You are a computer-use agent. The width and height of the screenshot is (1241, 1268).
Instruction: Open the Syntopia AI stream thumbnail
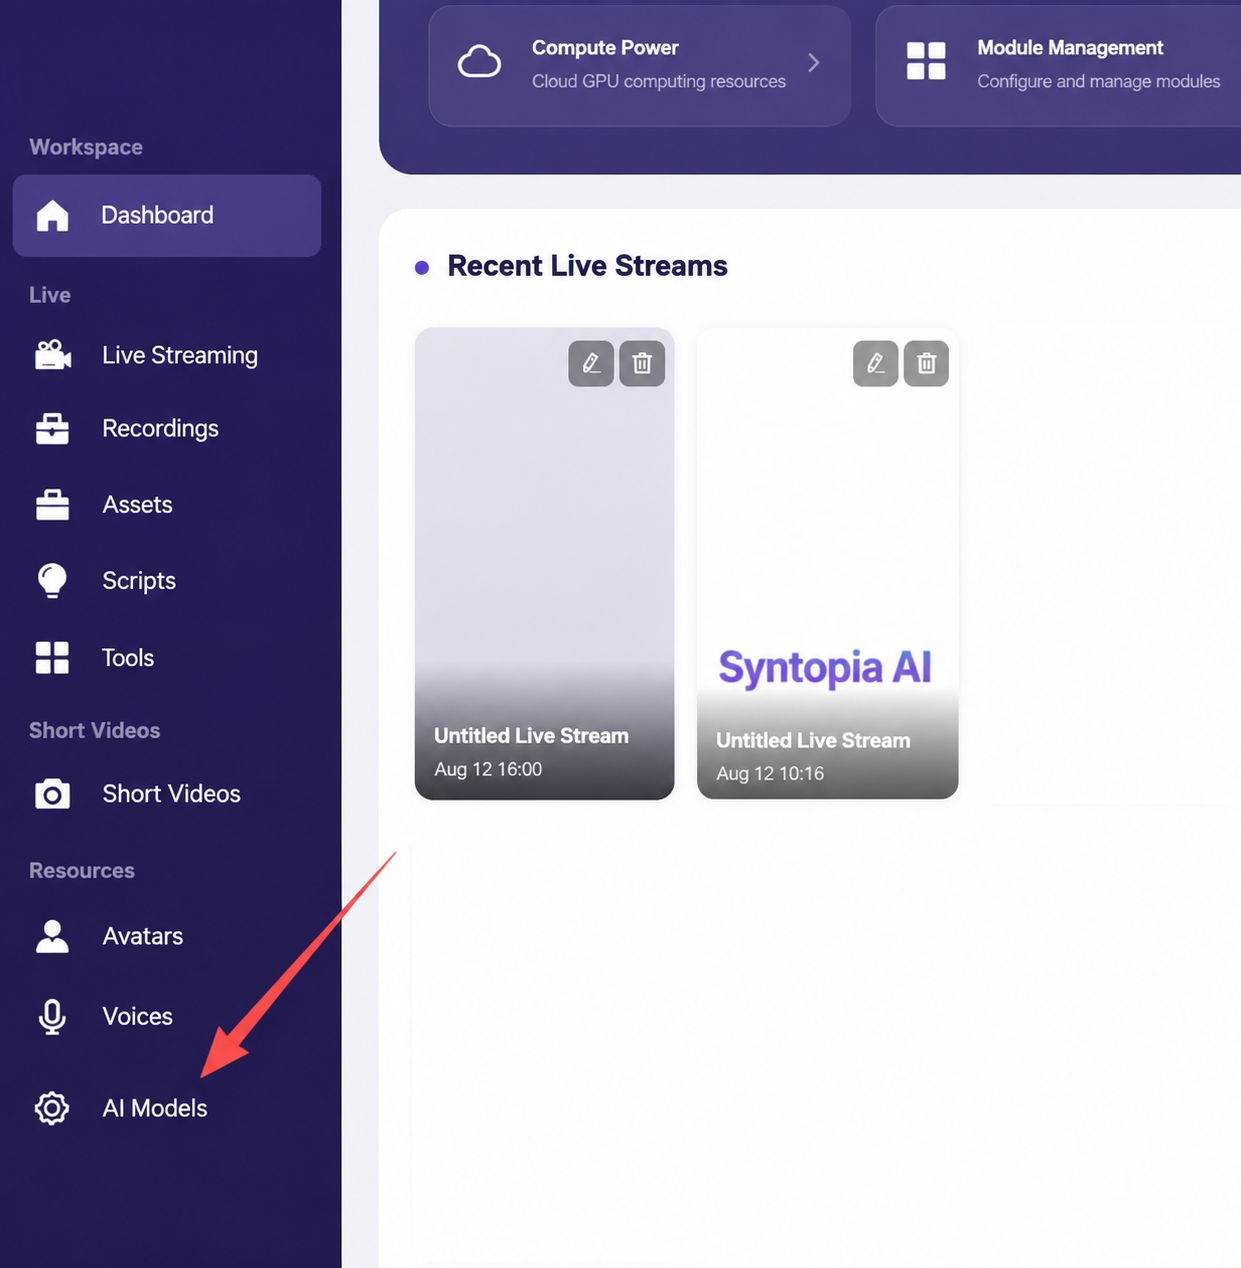[828, 563]
